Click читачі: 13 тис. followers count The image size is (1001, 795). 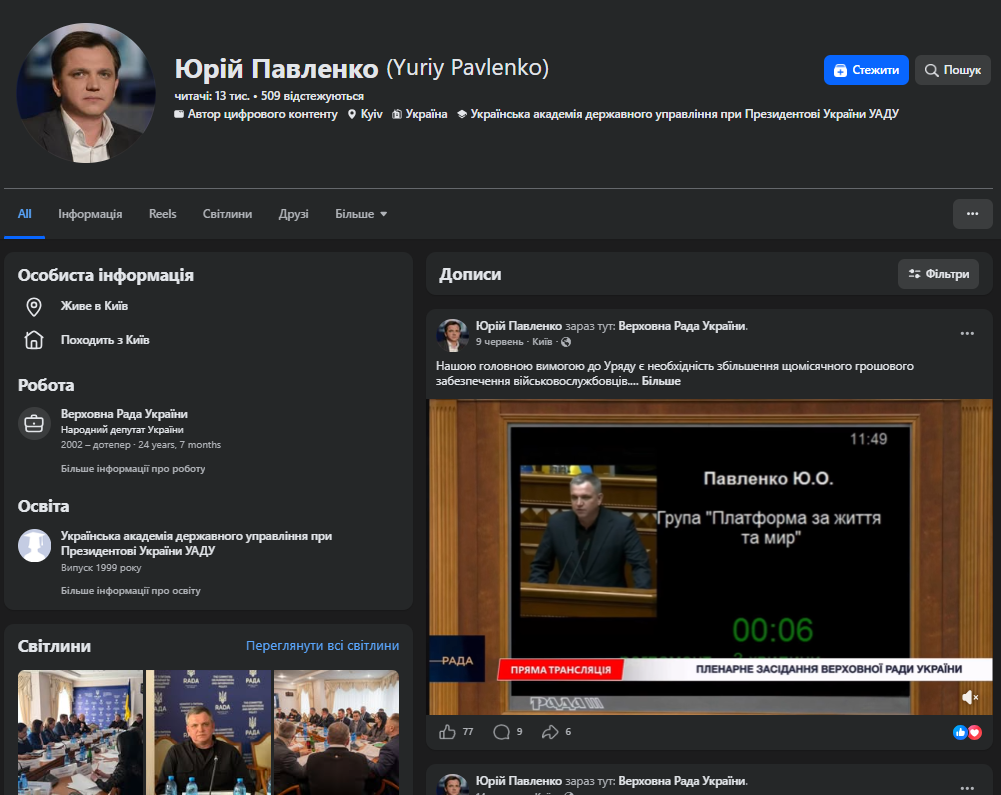(x=212, y=96)
